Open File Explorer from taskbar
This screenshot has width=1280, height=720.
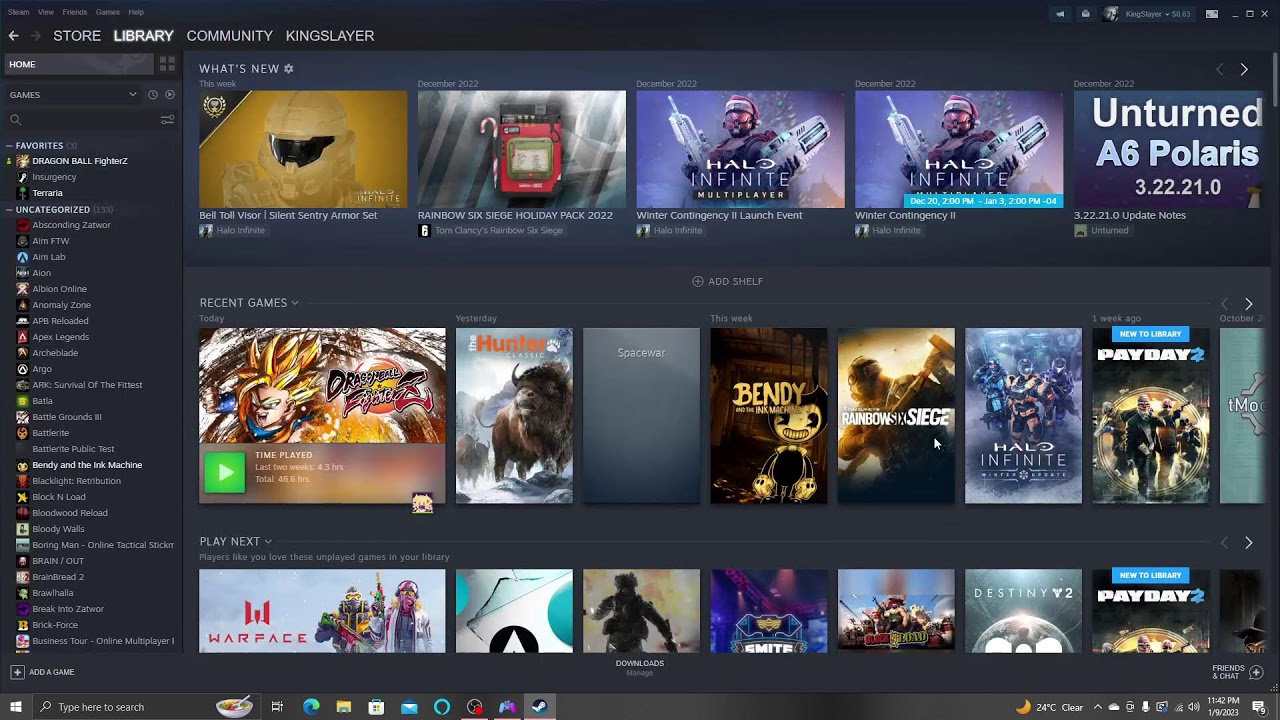pos(343,707)
